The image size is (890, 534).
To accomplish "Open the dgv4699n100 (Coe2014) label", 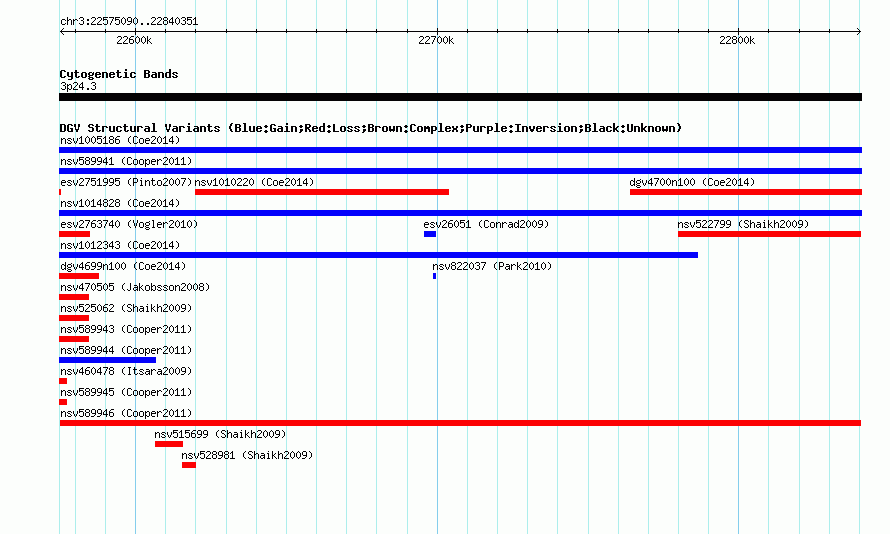I will tap(123, 266).
